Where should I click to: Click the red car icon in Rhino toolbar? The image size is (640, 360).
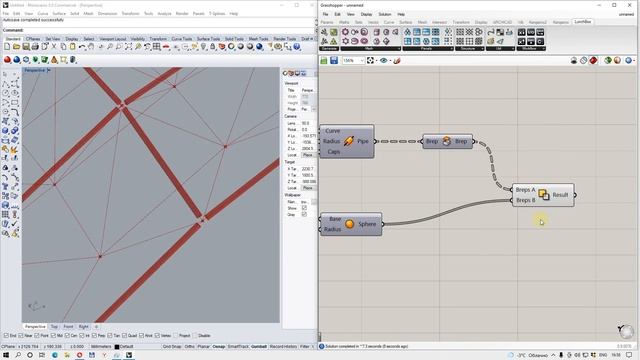point(166,47)
